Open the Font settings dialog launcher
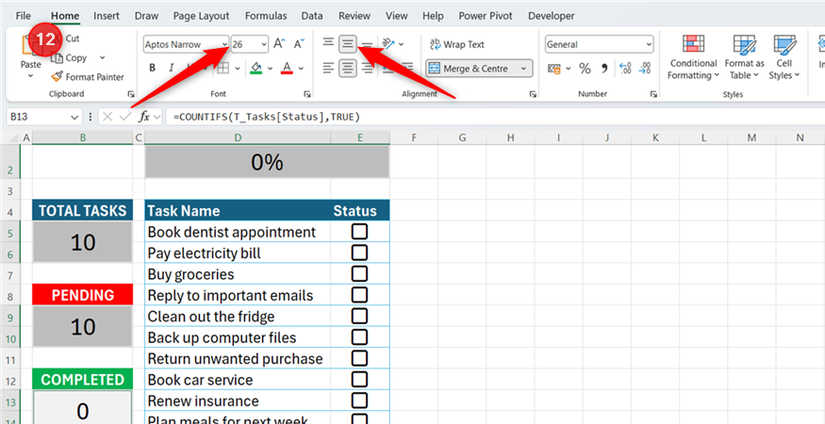 click(x=307, y=94)
